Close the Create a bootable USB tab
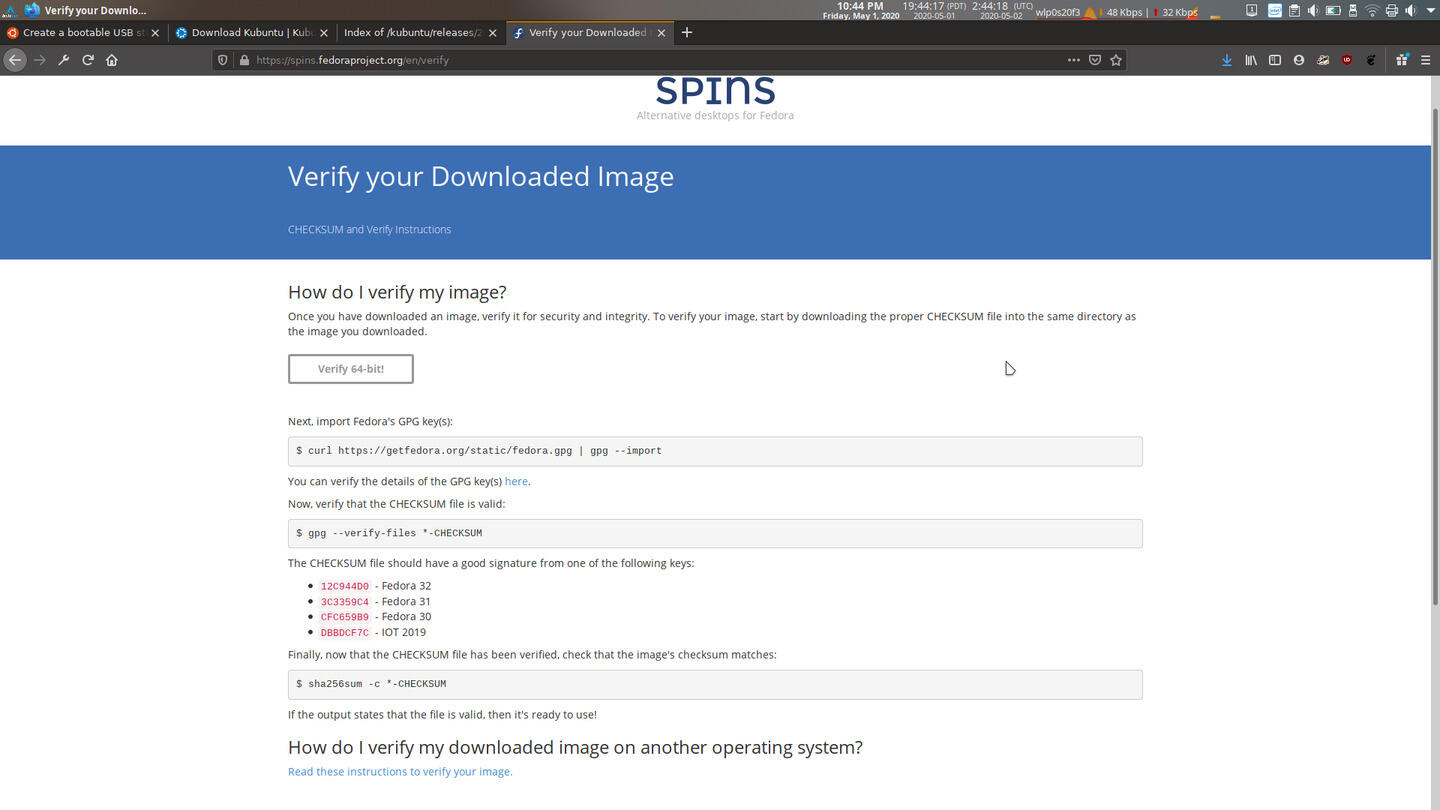 [155, 33]
